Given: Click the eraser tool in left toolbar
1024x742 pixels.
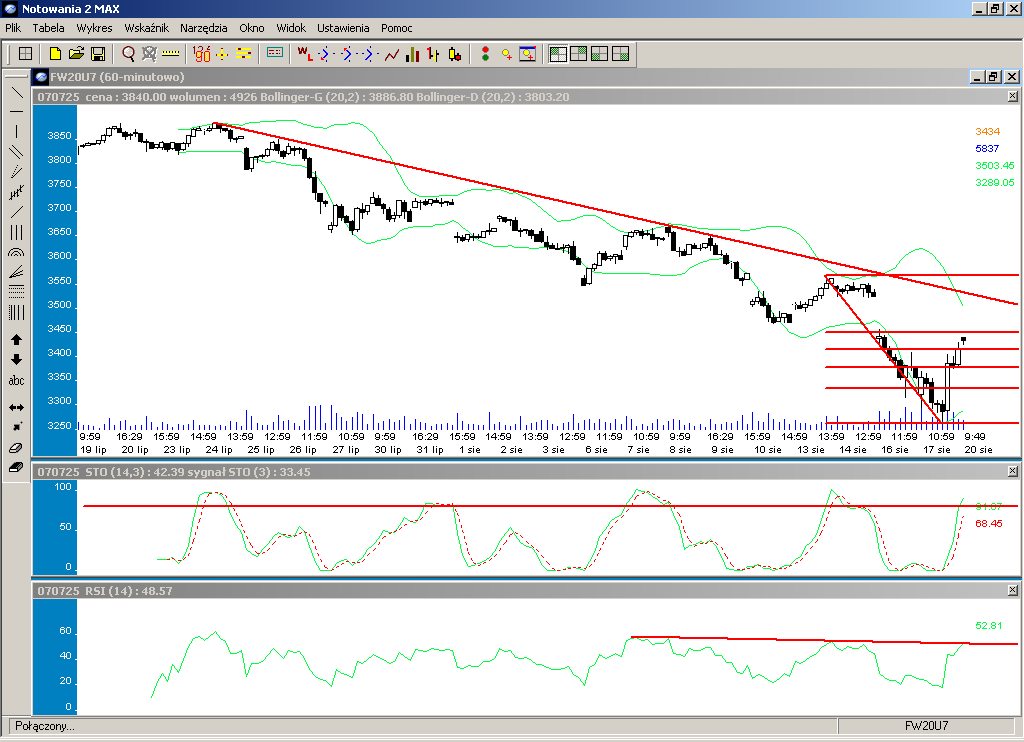Looking at the screenshot, I should (x=16, y=447).
